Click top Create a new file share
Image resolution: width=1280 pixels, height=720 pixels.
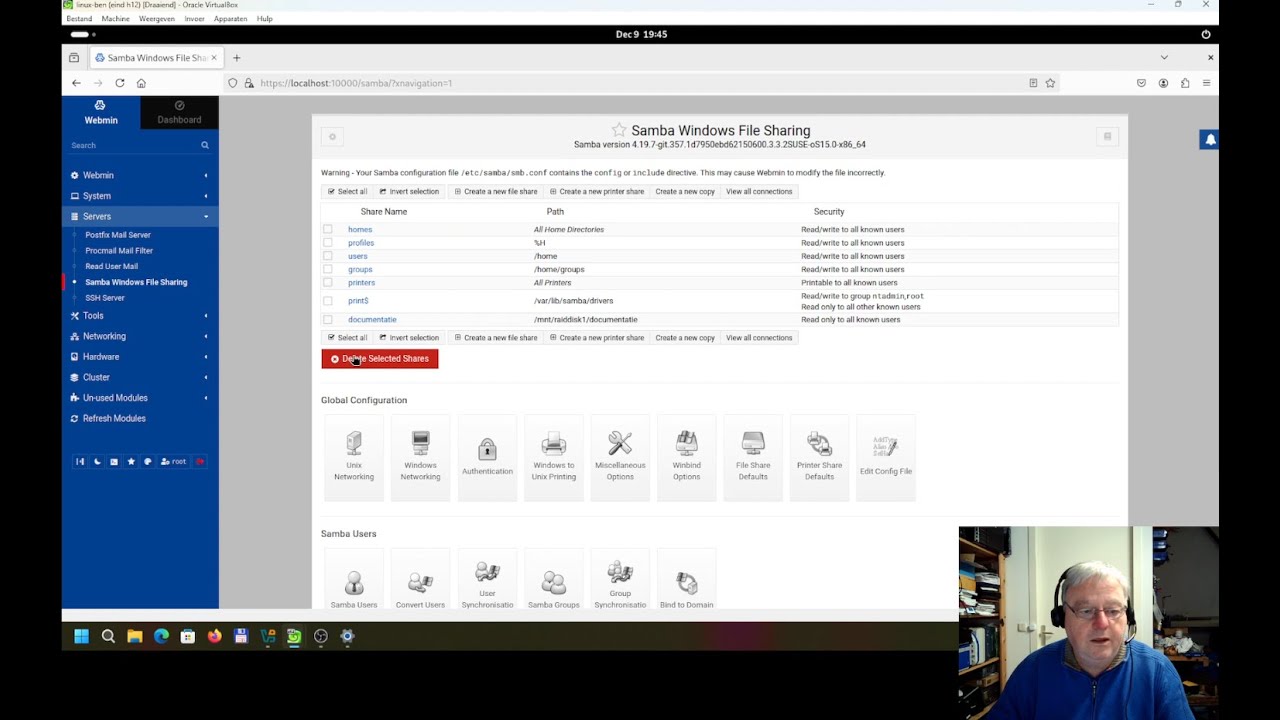tap(496, 191)
